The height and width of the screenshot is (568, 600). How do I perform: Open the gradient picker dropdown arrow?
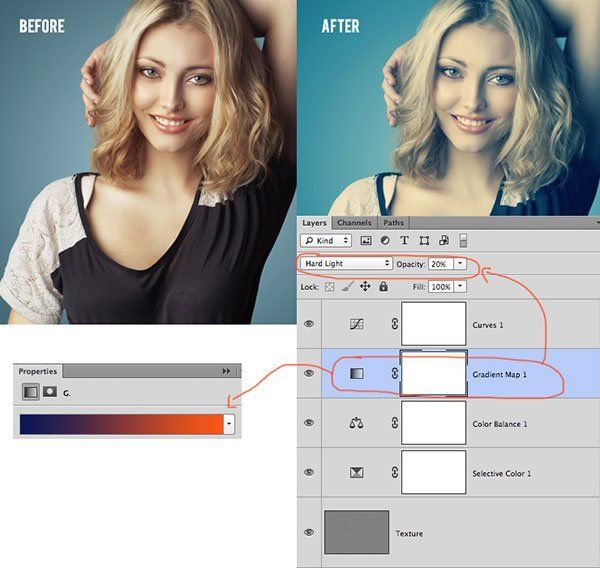click(x=229, y=424)
